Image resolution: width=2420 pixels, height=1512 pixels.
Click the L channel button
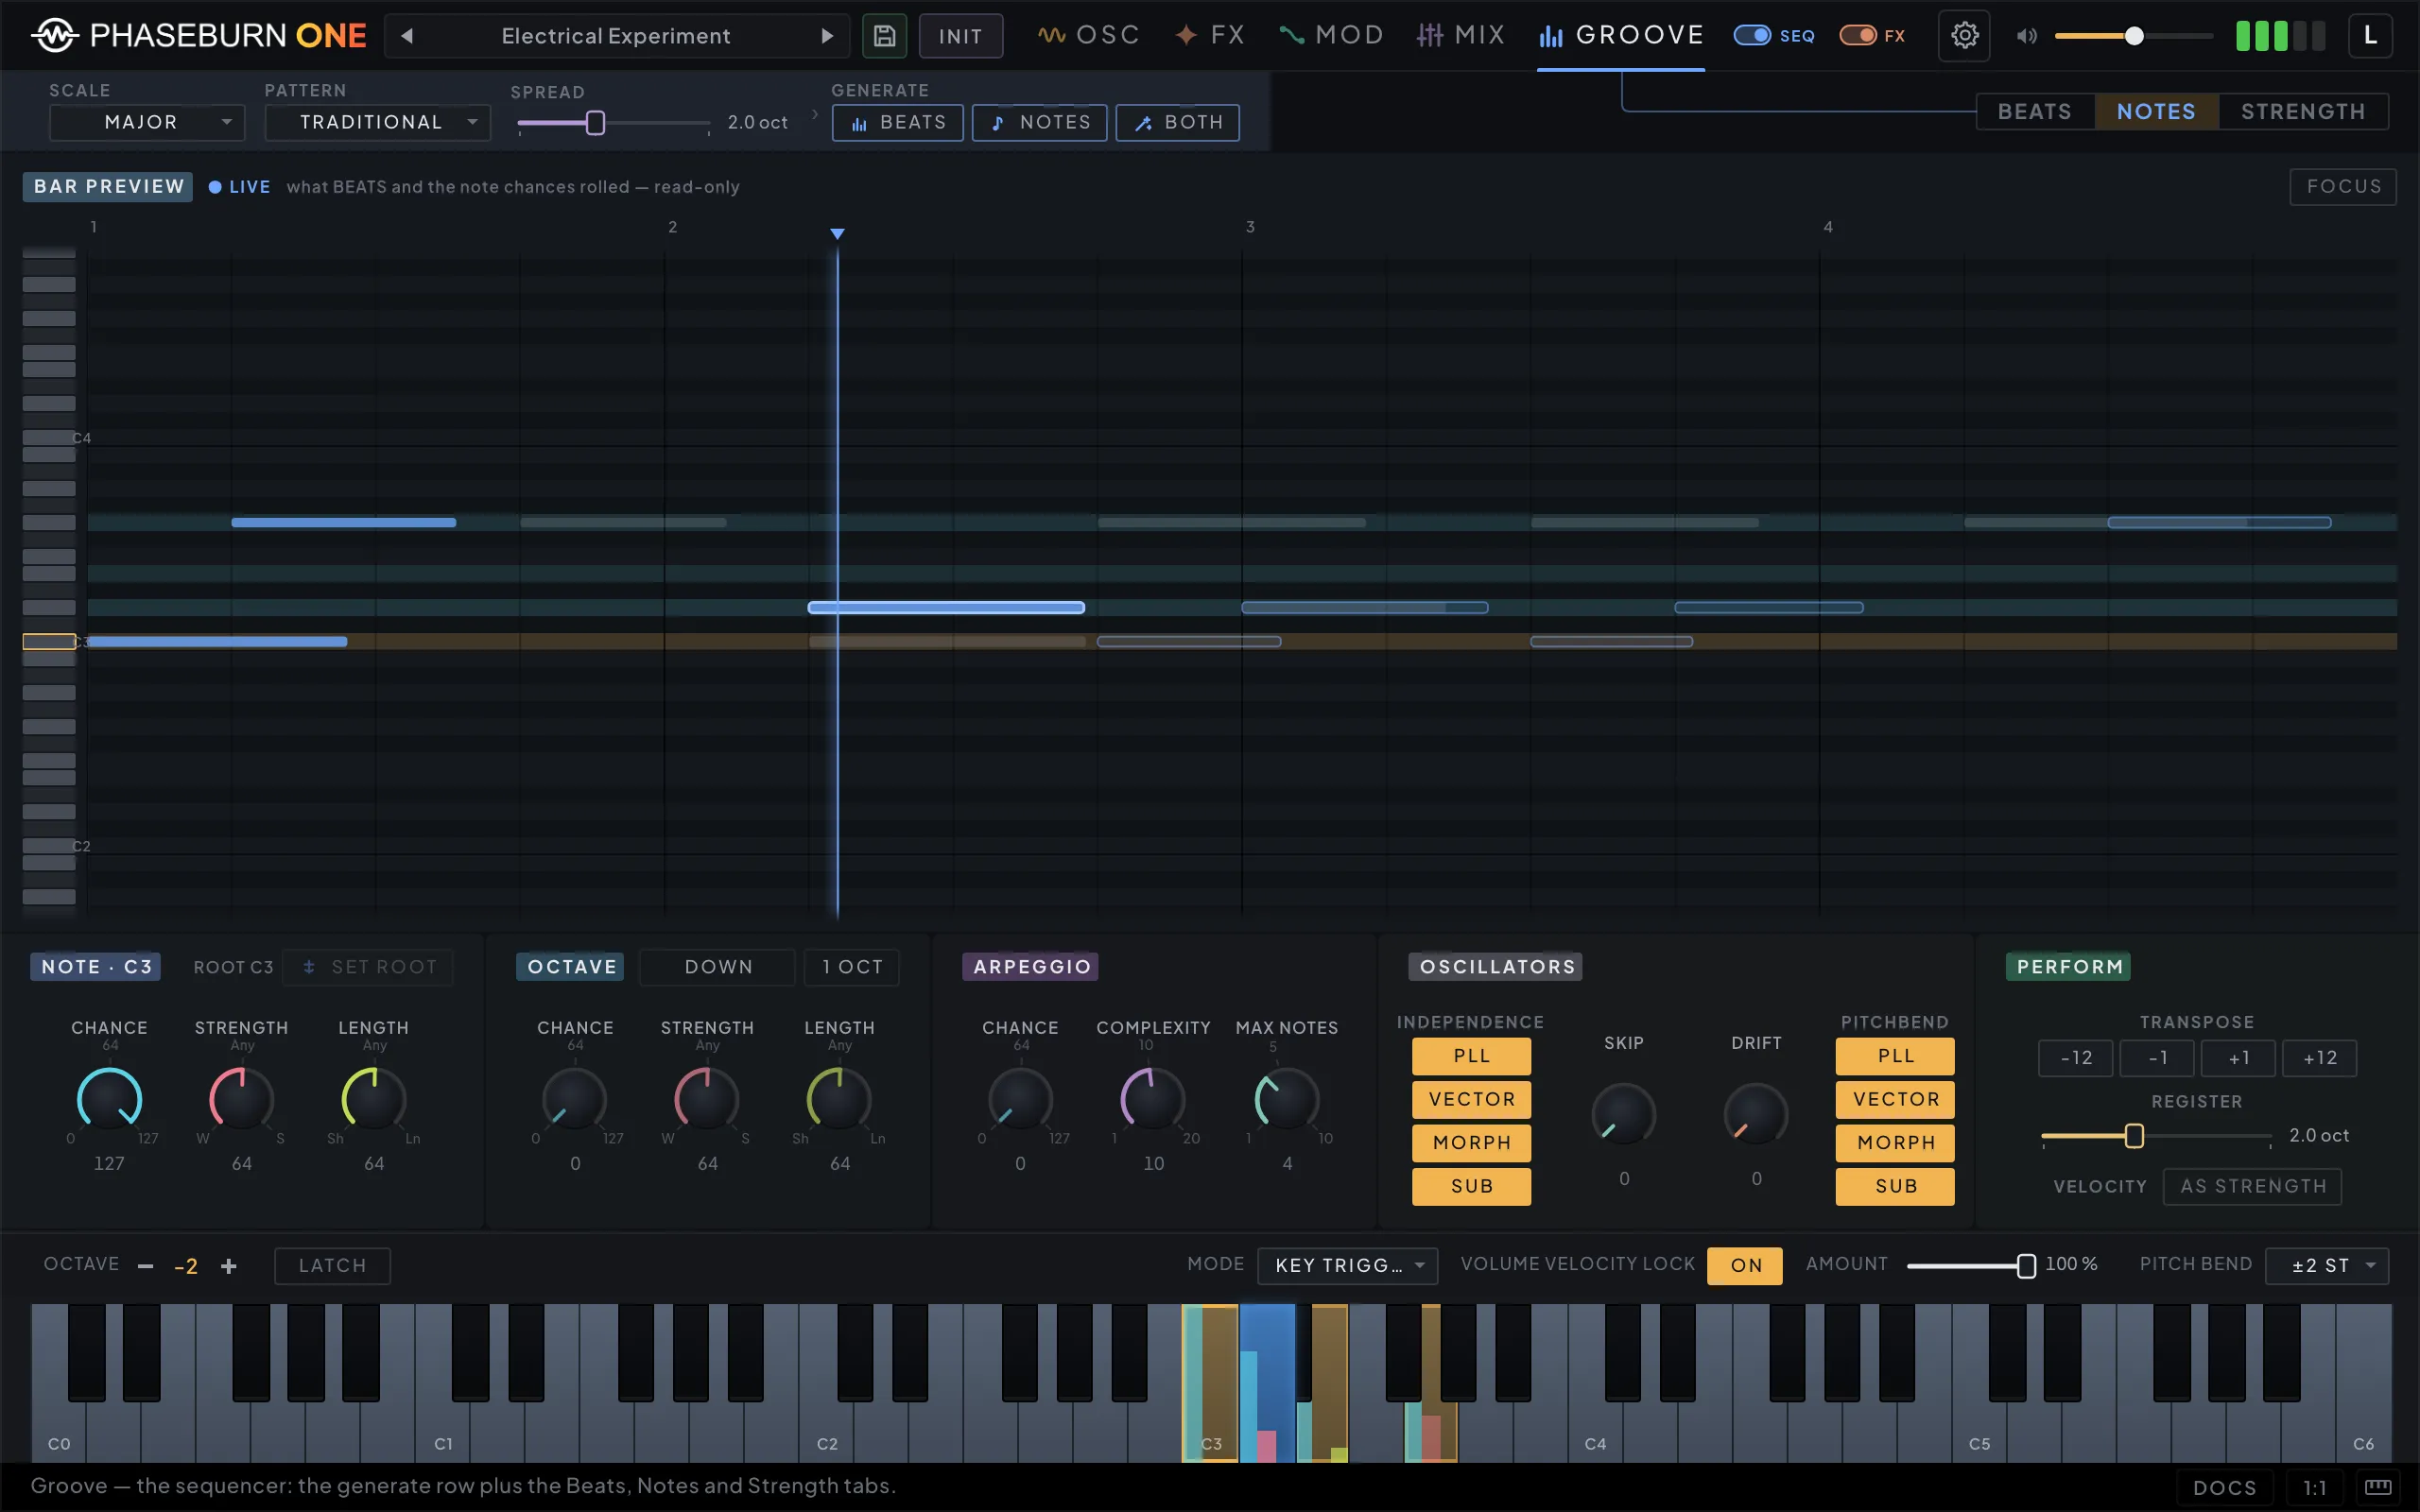[x=2370, y=36]
